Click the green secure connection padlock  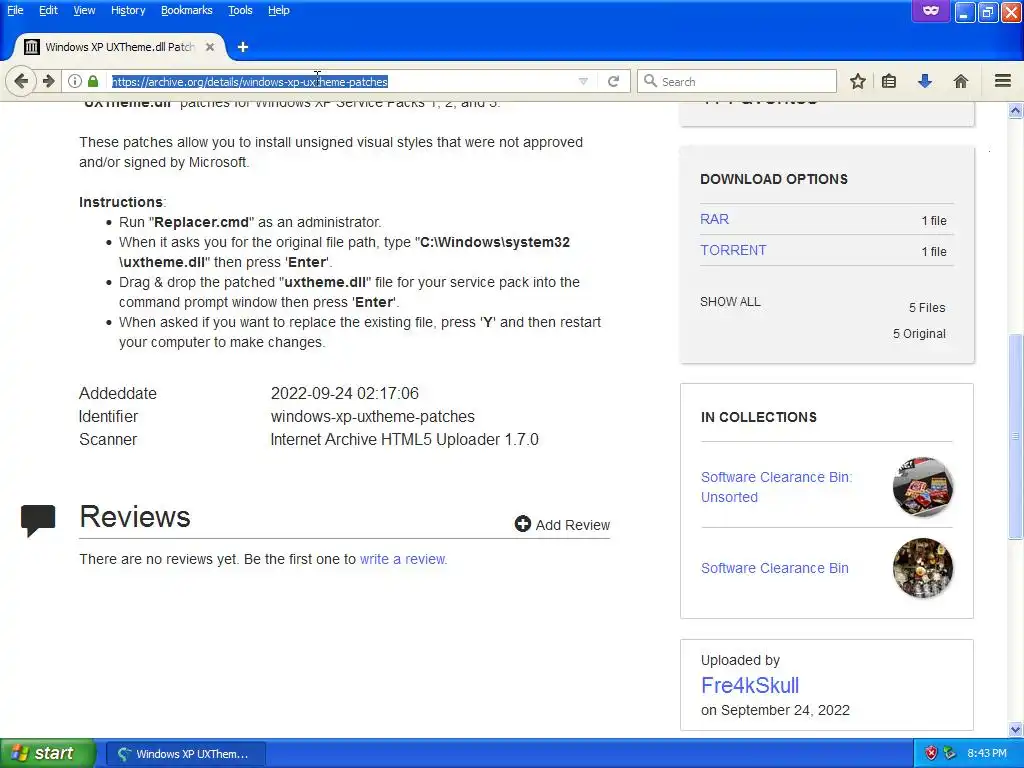pyautogui.click(x=93, y=81)
